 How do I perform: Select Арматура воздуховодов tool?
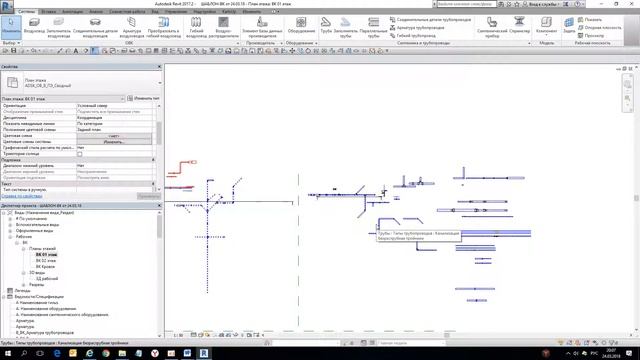point(131,27)
